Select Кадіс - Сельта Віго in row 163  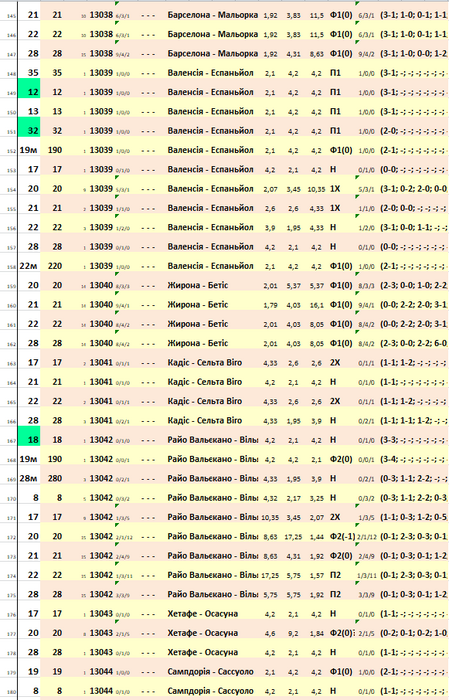(x=204, y=362)
